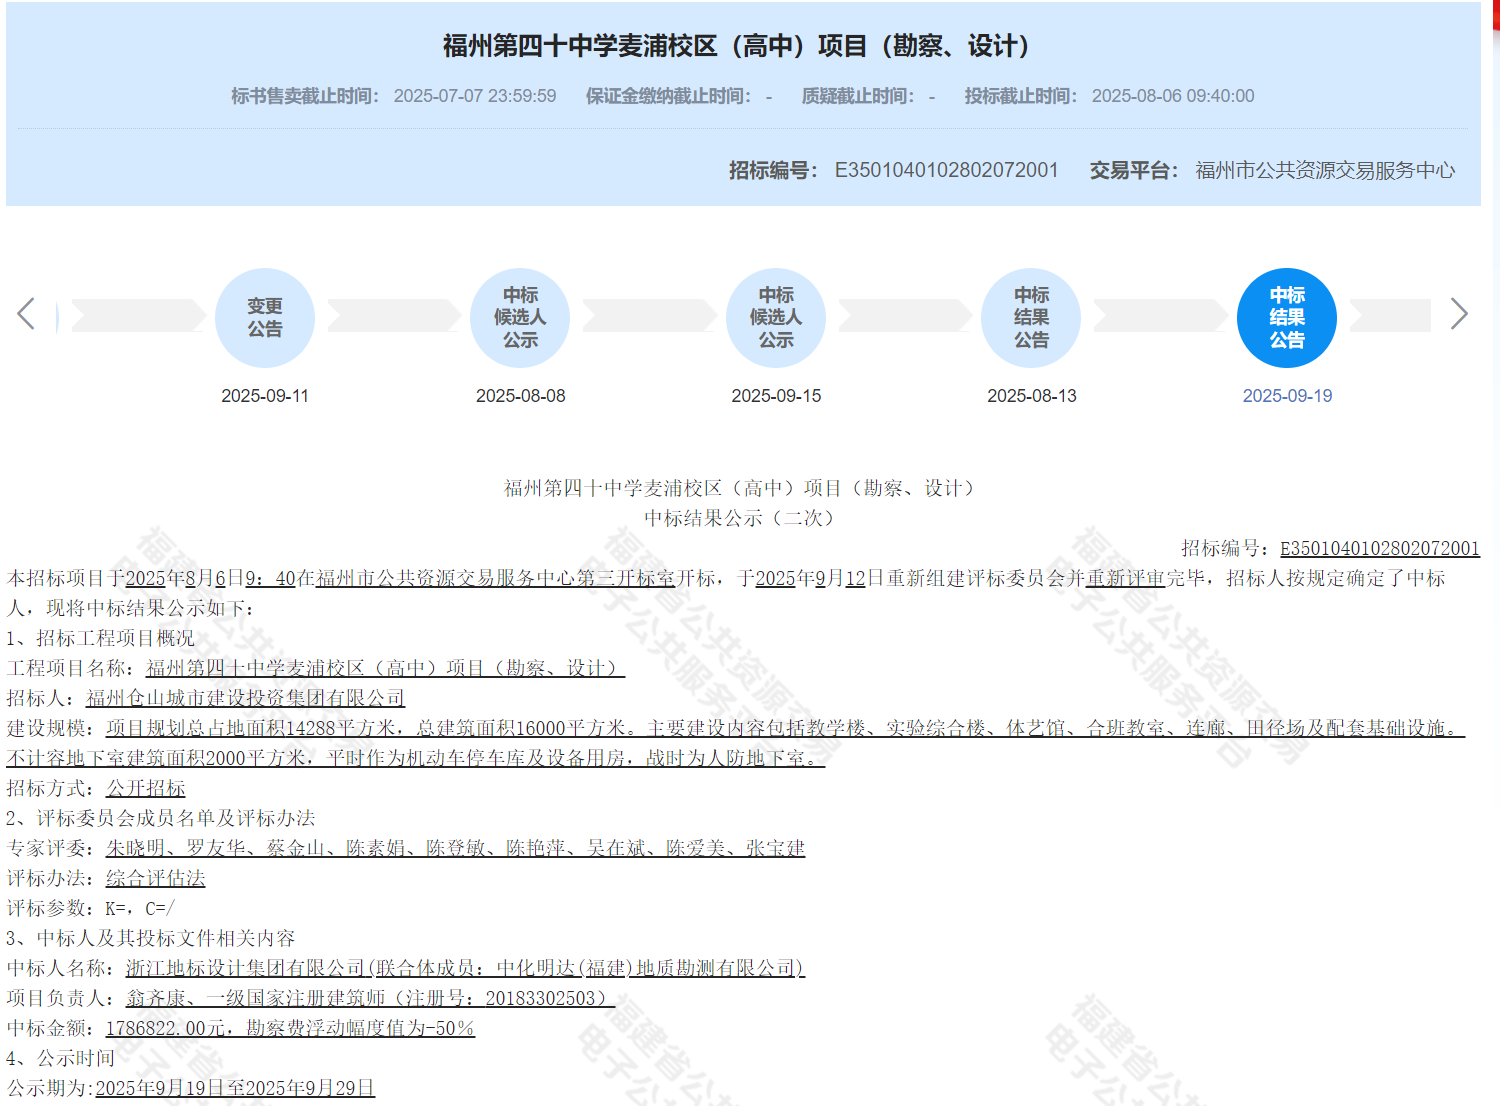The width and height of the screenshot is (1500, 1106).
Task: Open the 中标候选人公示 stage dated 2025-09-15
Action: coord(776,317)
